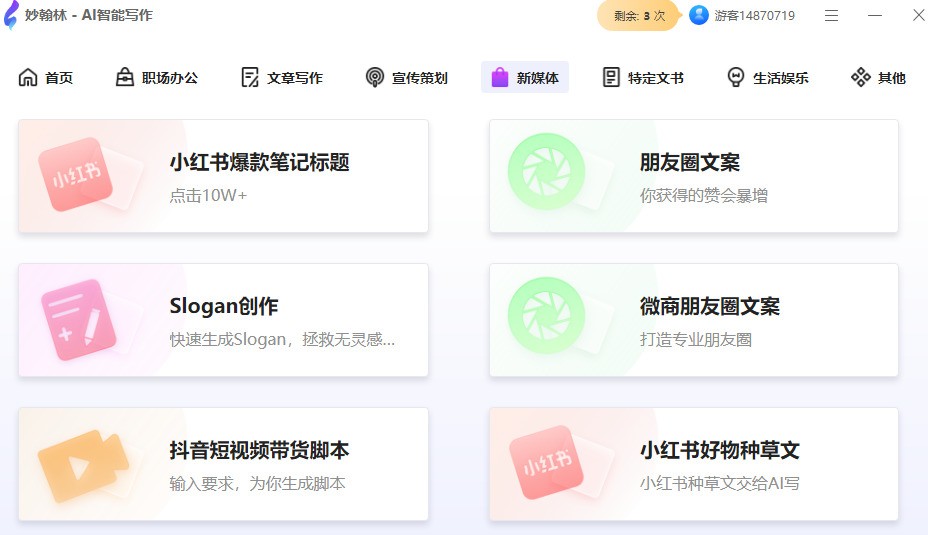Viewport: 928px width, 535px height.
Task: Open the 文章写作 tab
Action: [282, 78]
